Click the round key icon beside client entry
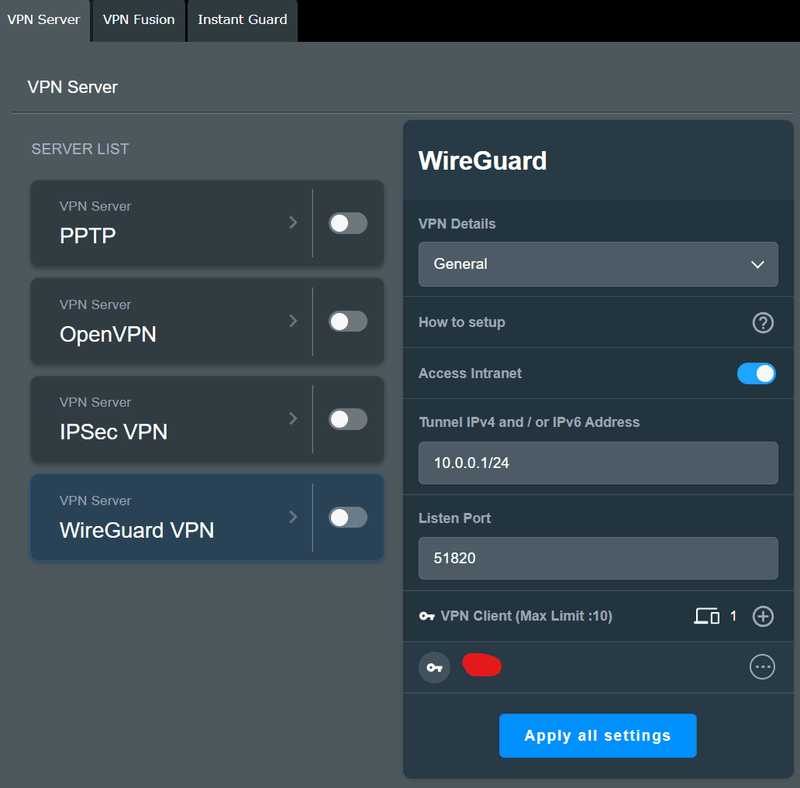800x788 pixels. (434, 667)
